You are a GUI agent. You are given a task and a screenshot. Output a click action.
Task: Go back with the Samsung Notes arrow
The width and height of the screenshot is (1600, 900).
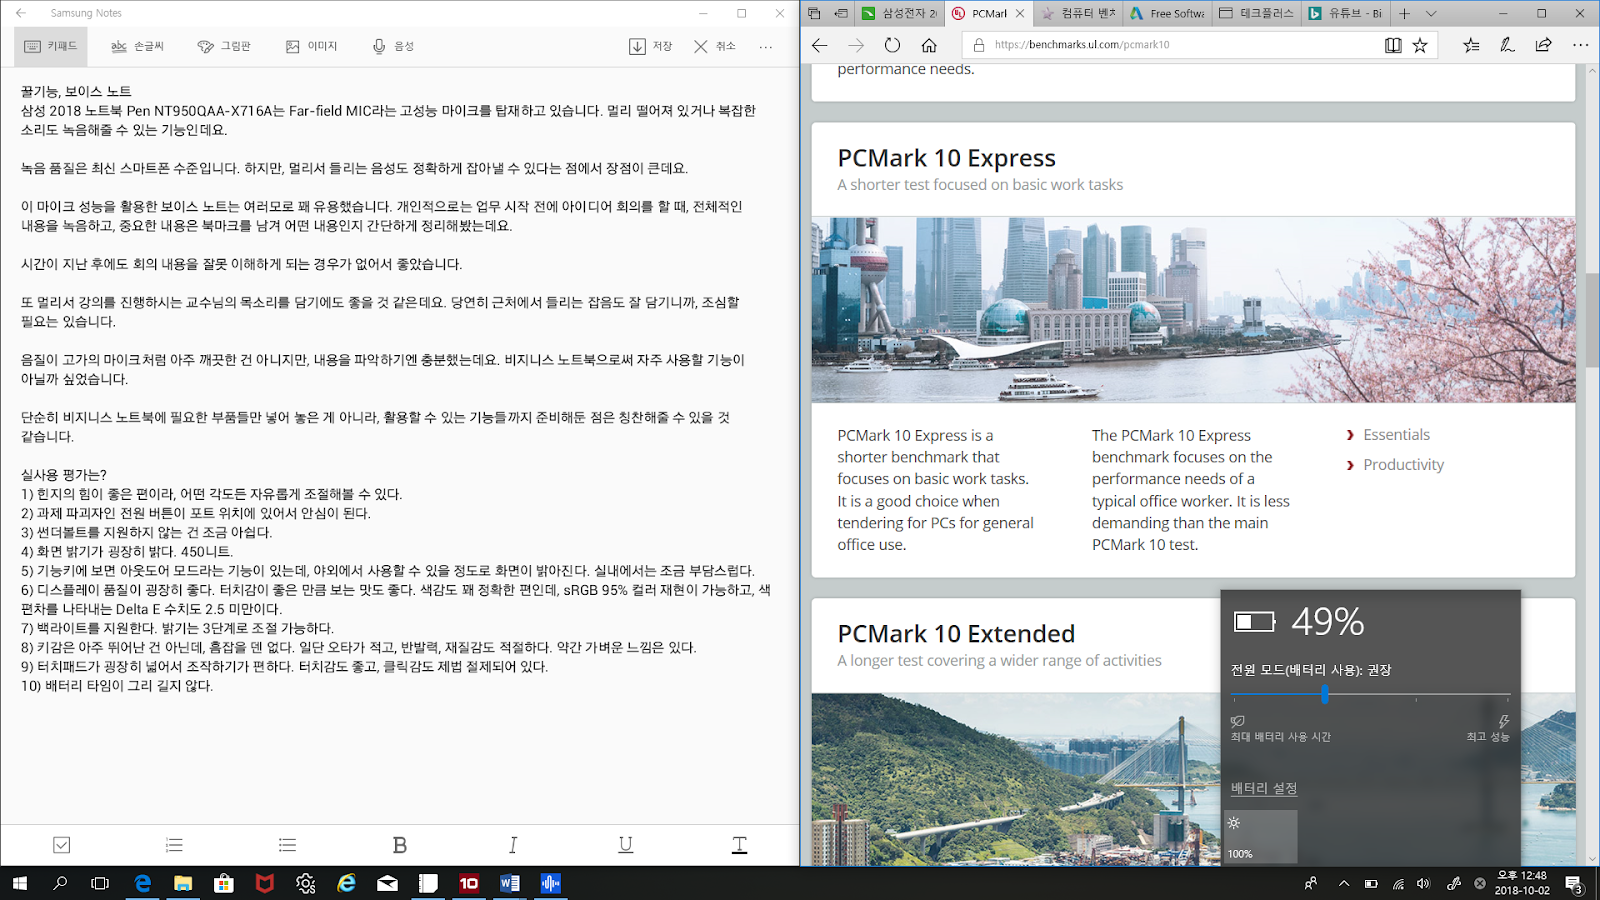pos(21,13)
